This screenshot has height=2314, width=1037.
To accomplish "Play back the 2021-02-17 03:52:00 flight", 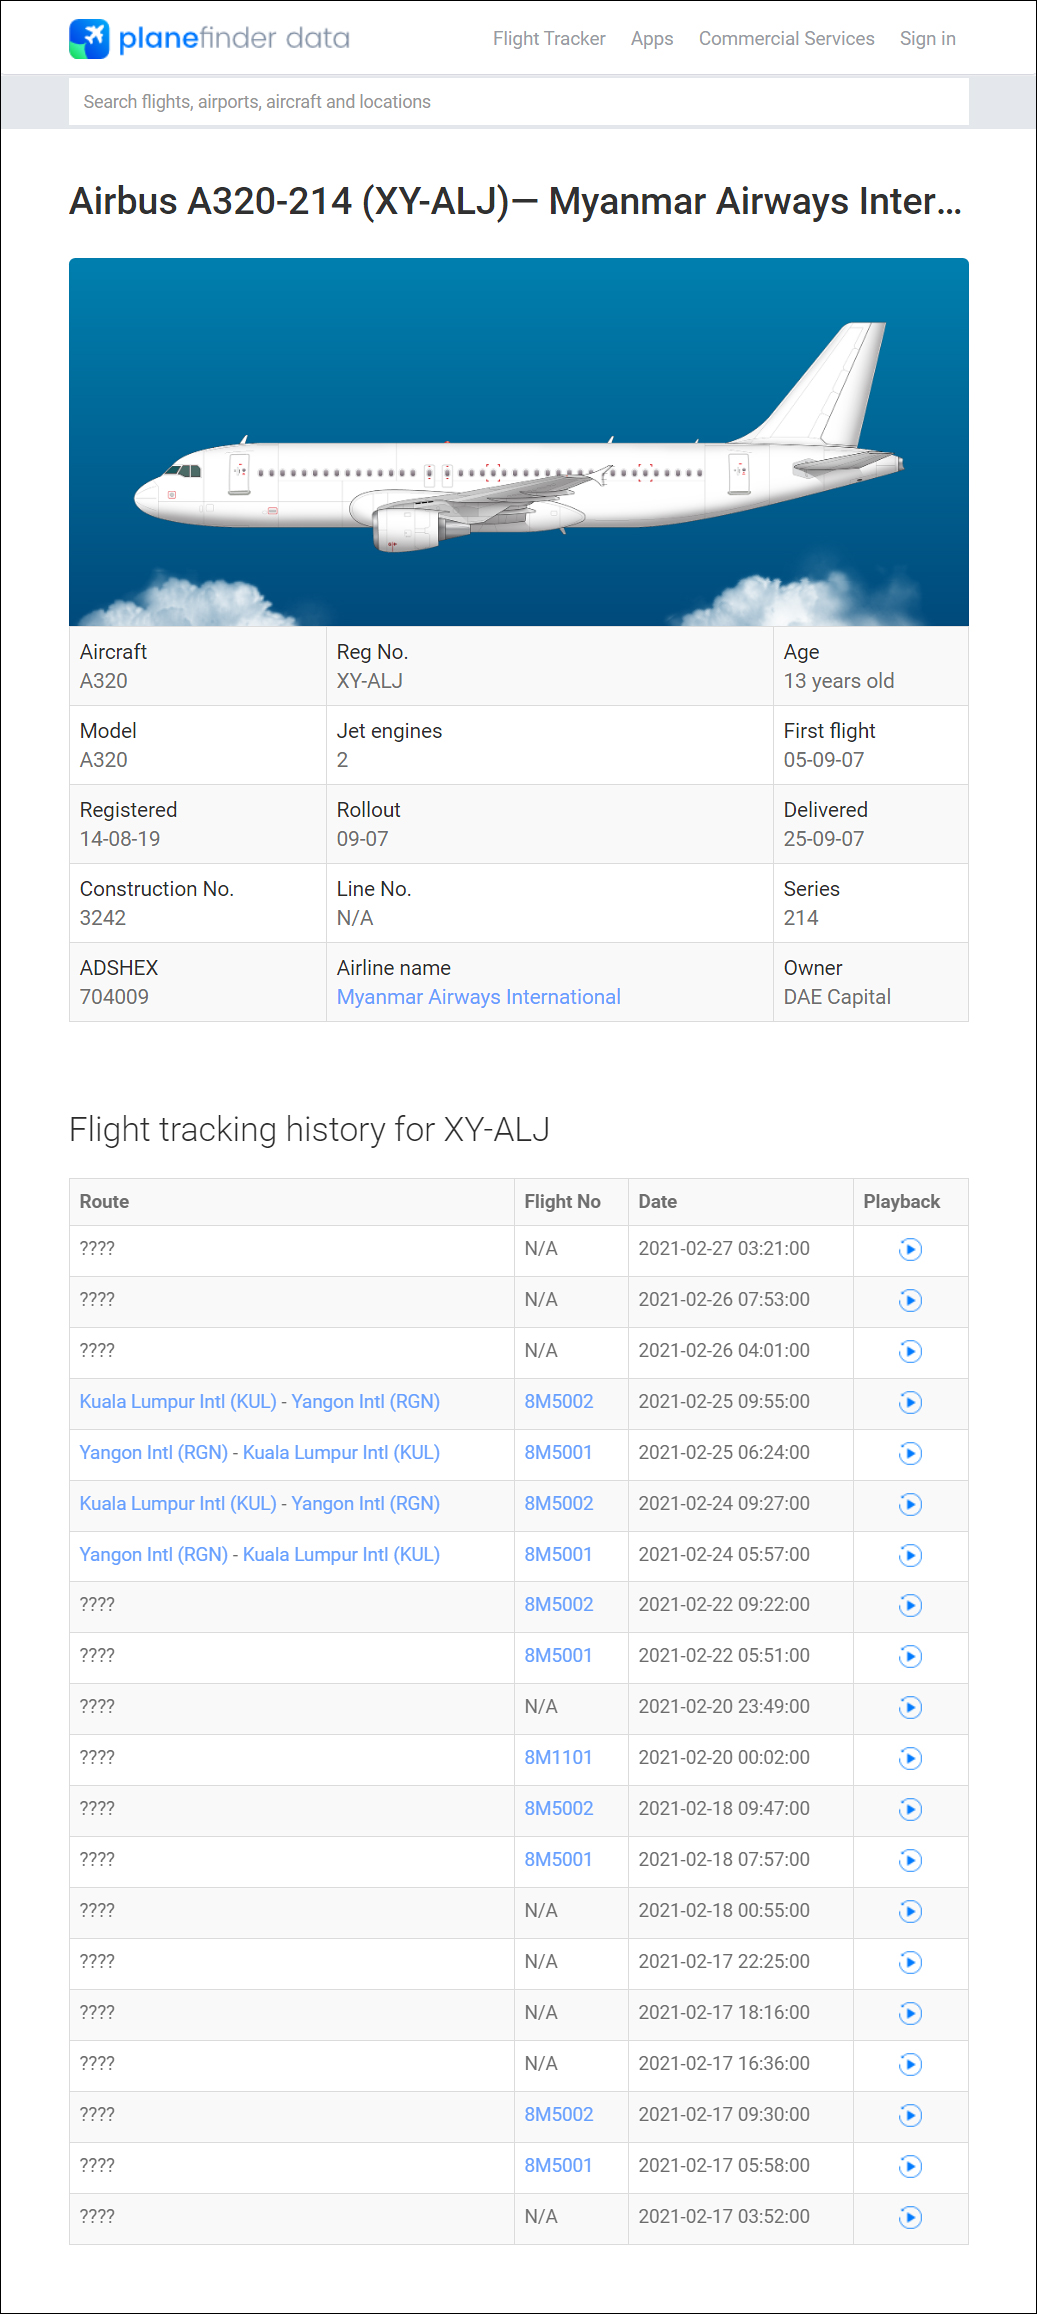I will click(x=910, y=2217).
